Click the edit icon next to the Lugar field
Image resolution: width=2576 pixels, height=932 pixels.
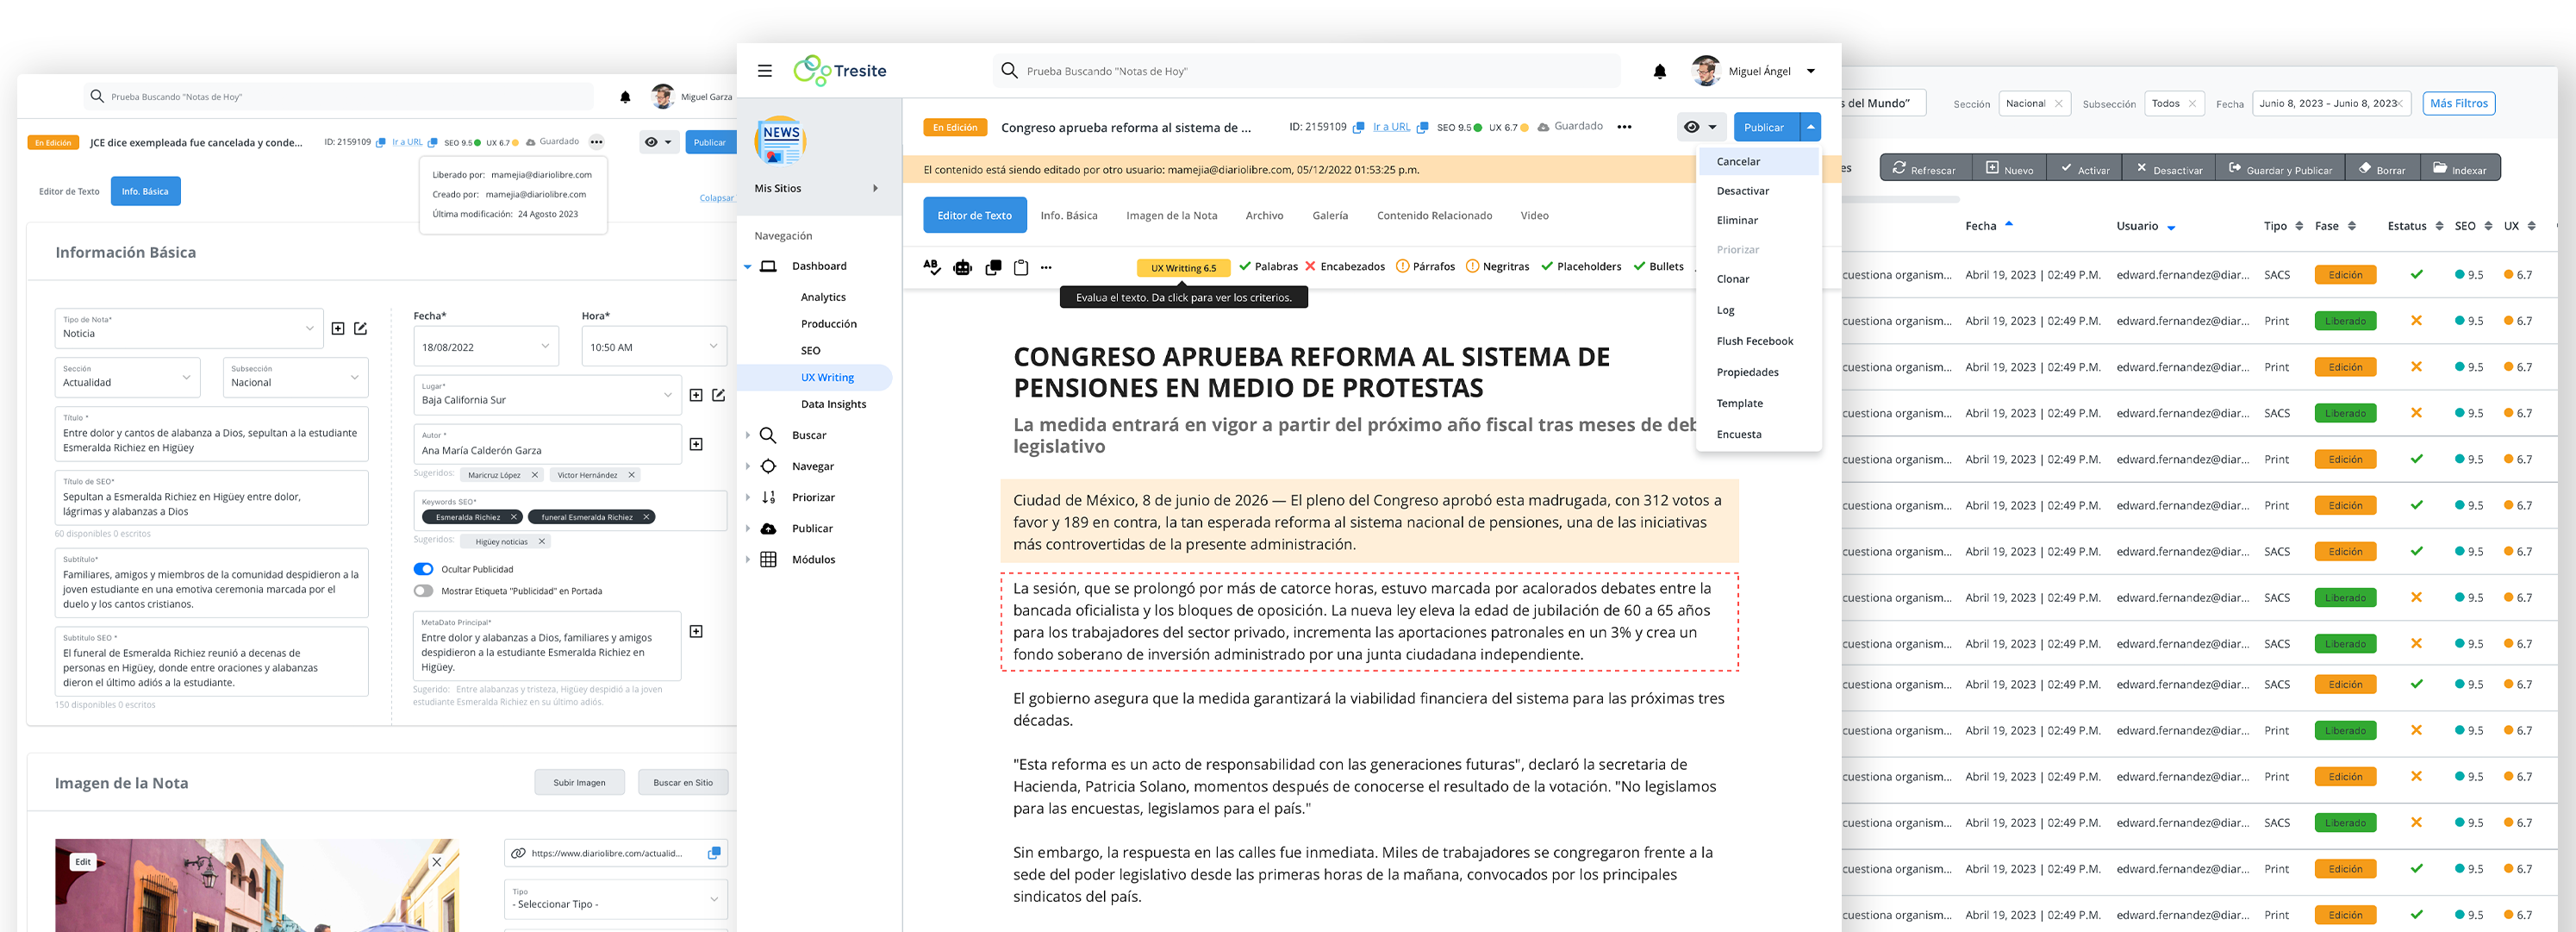(719, 395)
